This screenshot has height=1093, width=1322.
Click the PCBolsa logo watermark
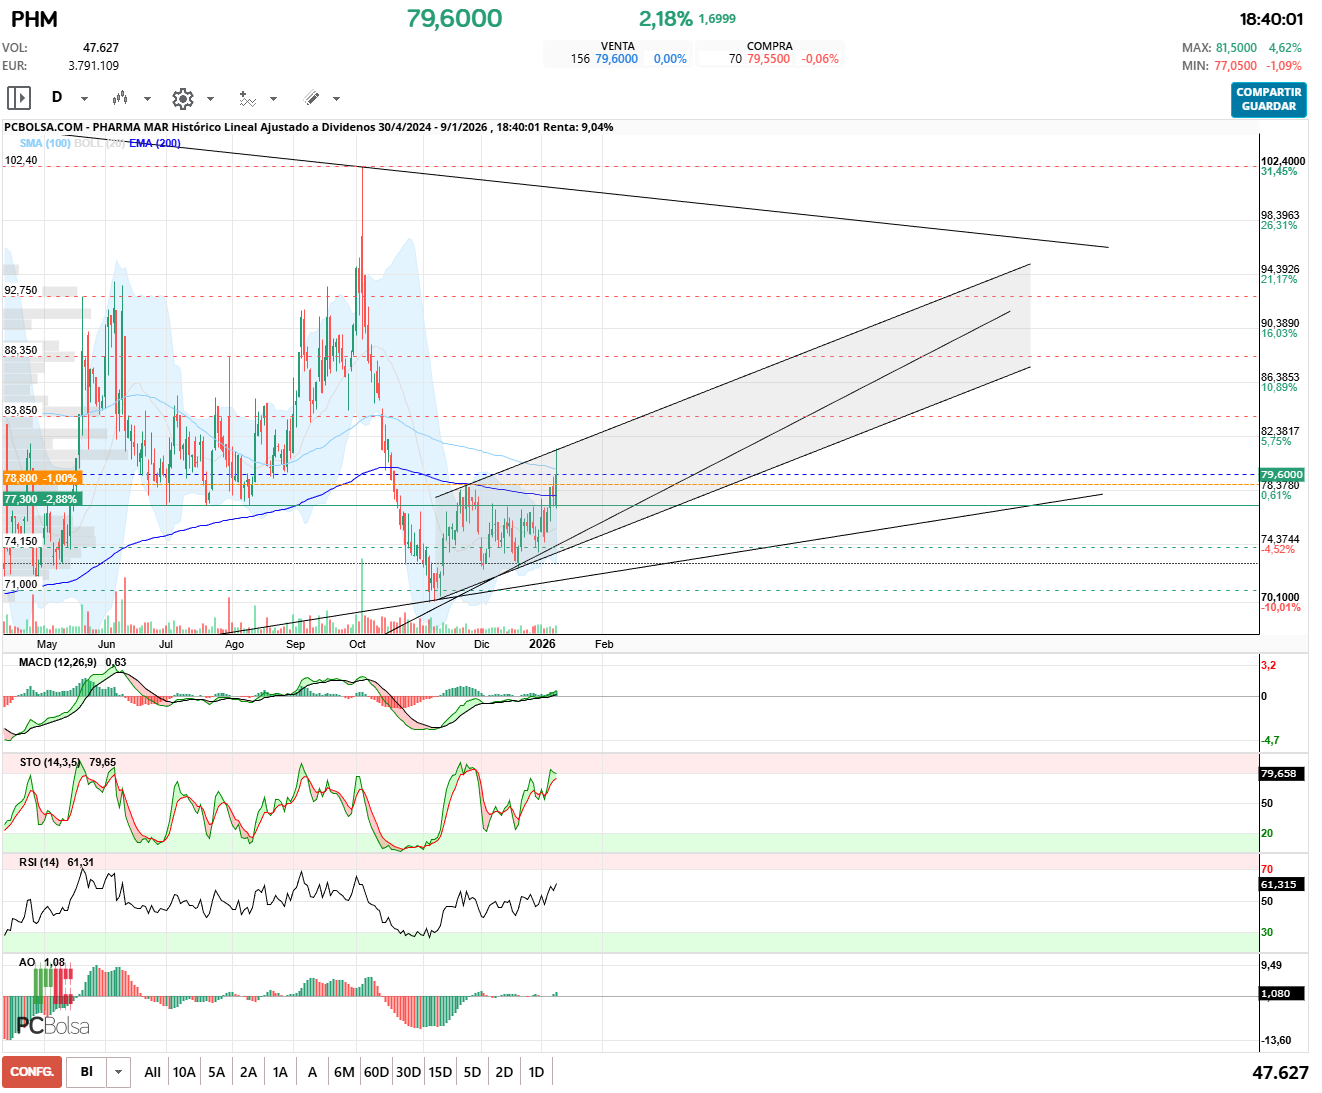coord(52,1025)
